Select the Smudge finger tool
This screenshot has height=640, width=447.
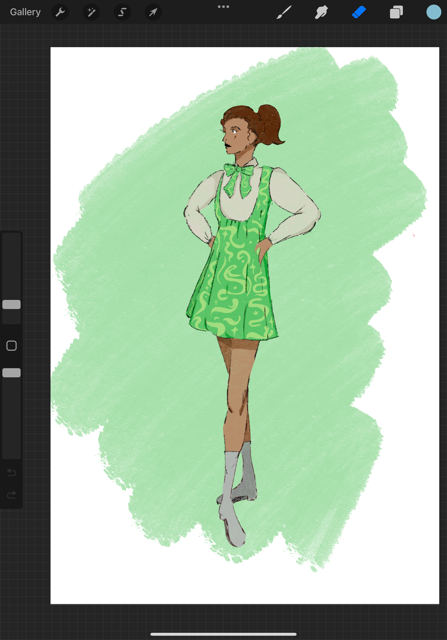[321, 12]
